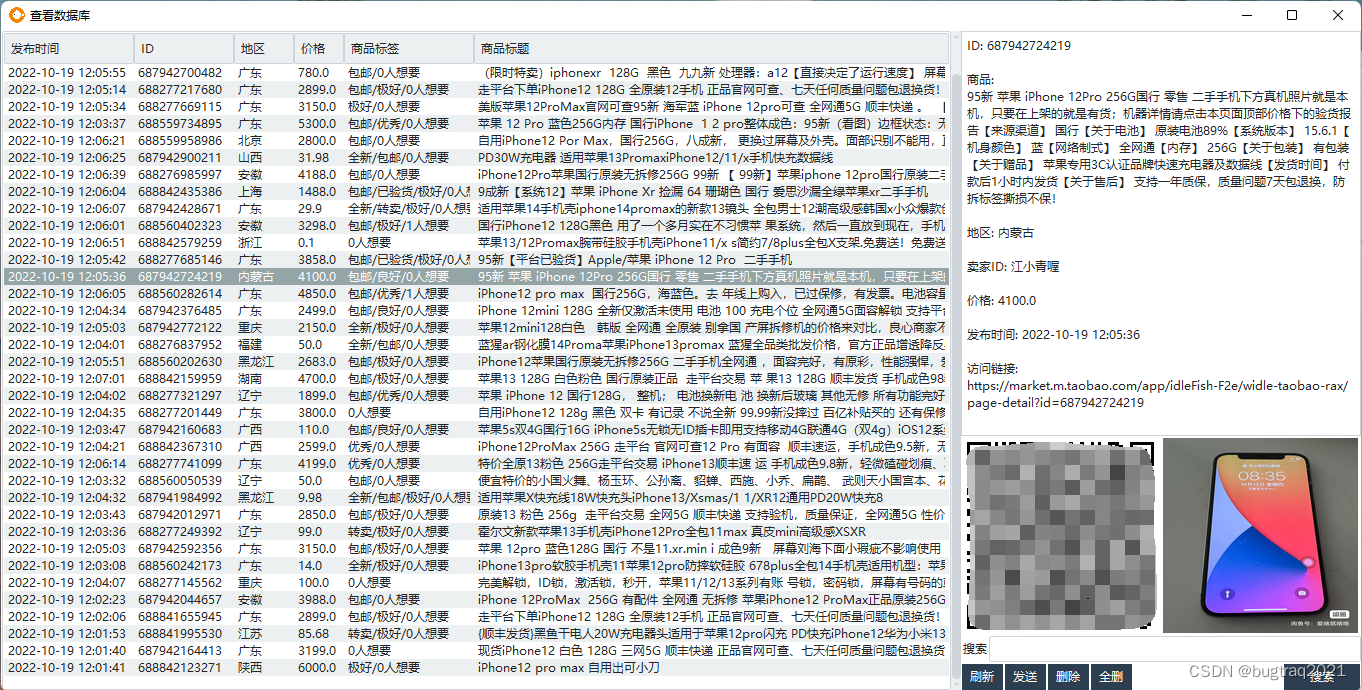Sort by the 发布时间 column header

[69, 48]
